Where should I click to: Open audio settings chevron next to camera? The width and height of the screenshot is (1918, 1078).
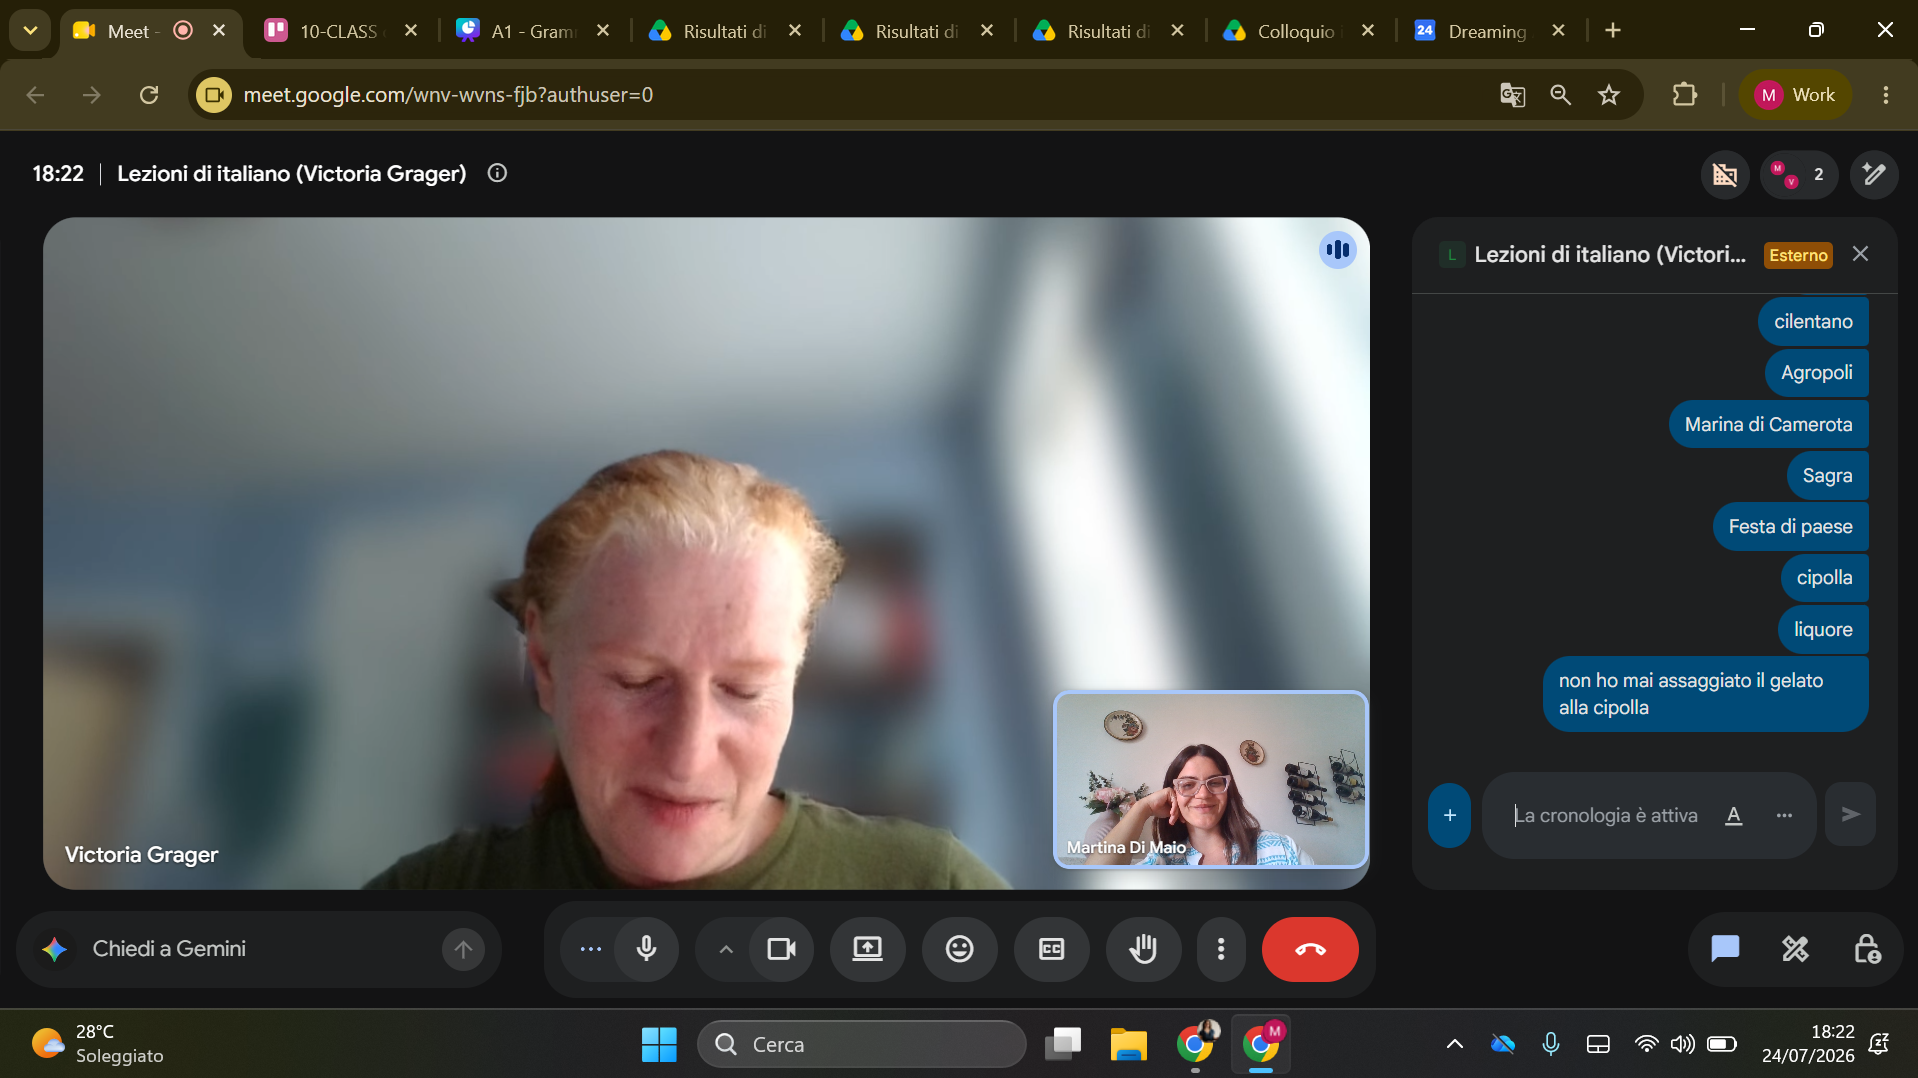click(726, 949)
